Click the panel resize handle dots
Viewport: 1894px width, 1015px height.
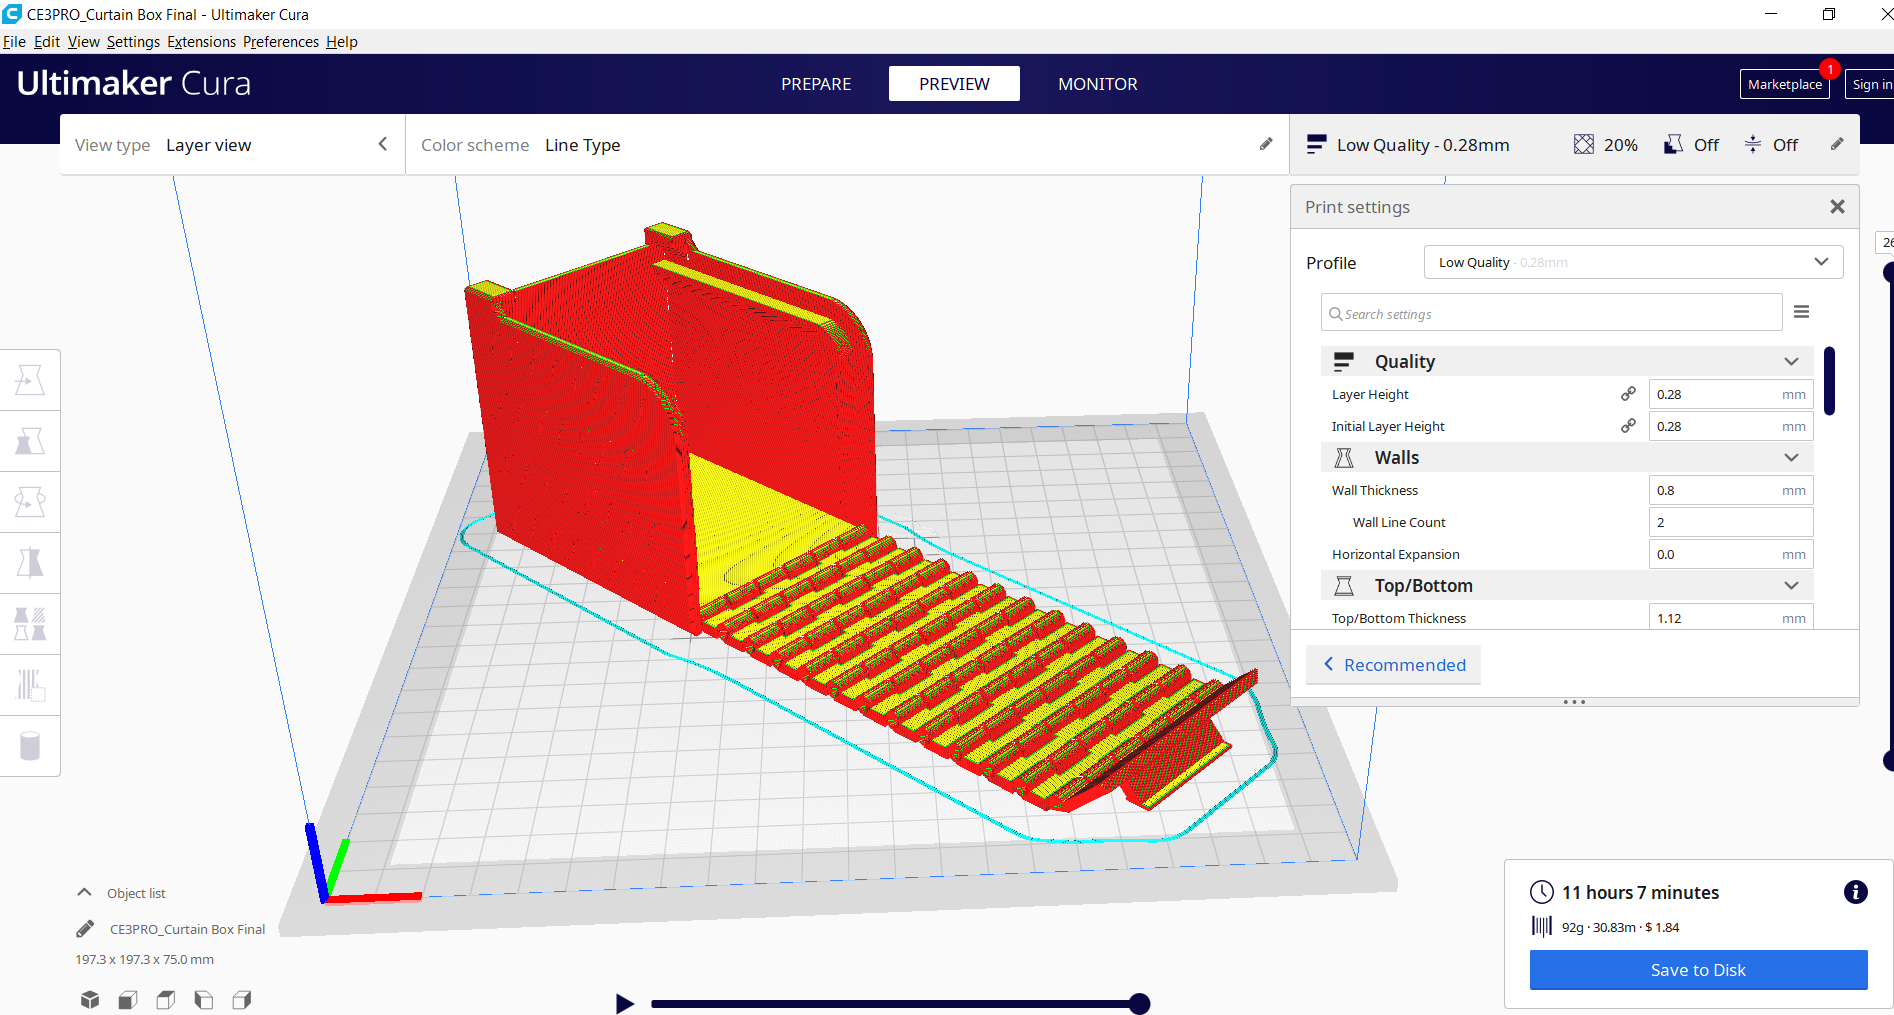coord(1574,702)
